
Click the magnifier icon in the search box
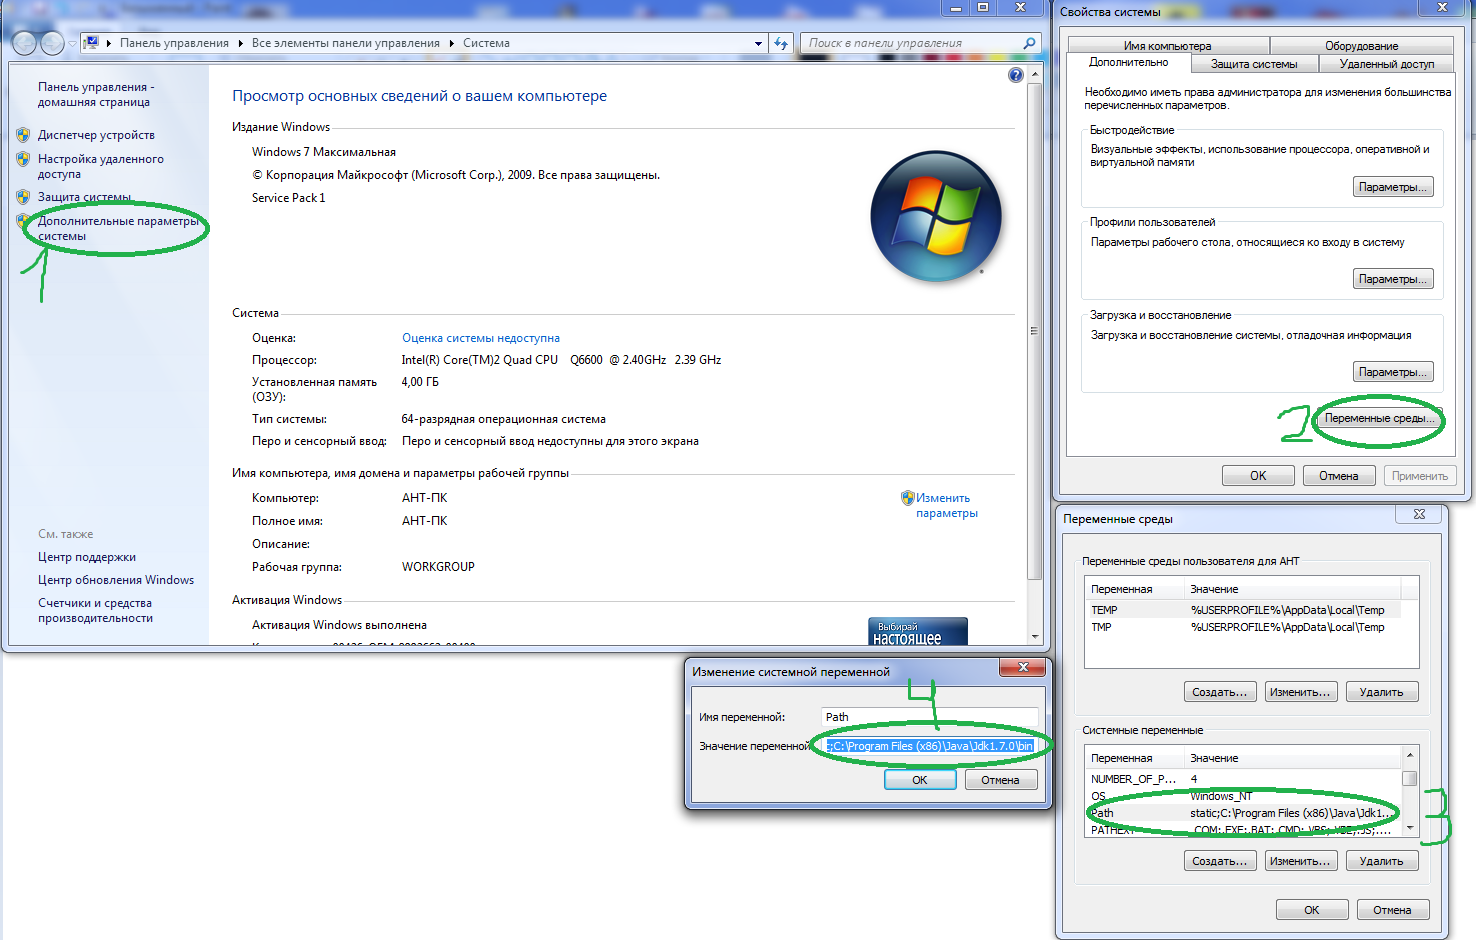coord(1029,43)
